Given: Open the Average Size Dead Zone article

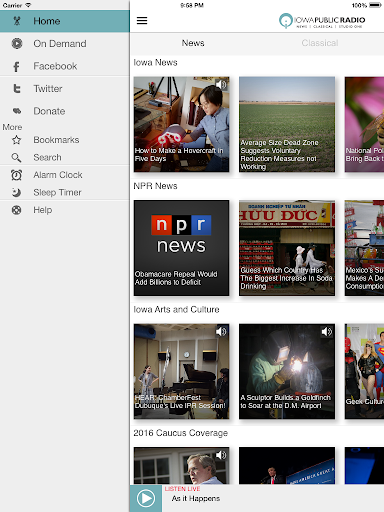Looking at the screenshot, I should pos(287,124).
